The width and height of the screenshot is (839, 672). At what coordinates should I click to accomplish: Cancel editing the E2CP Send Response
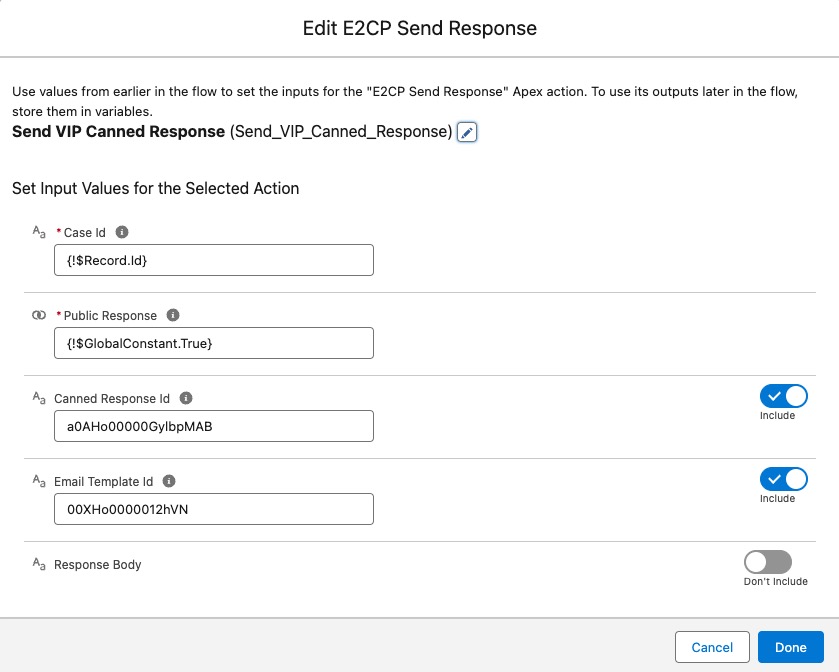712,647
